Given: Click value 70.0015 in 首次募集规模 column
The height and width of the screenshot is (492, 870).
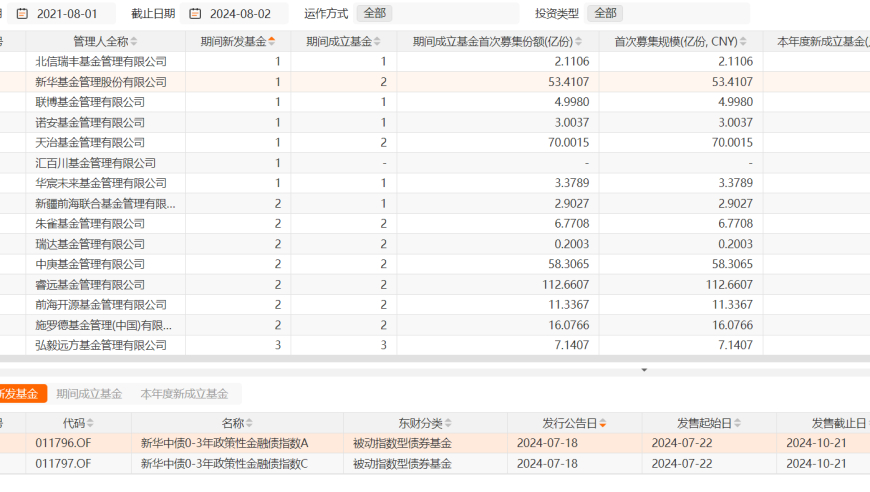Looking at the screenshot, I should (732, 143).
